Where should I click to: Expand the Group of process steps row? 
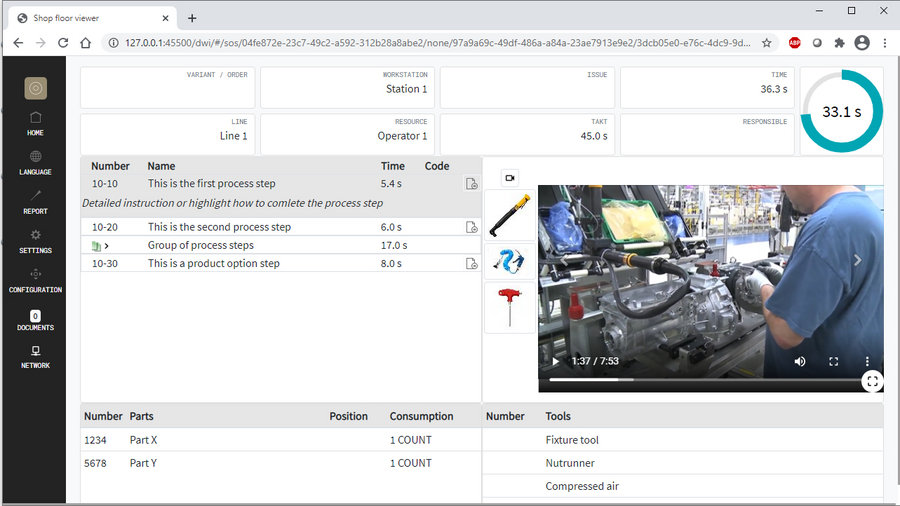pyautogui.click(x=106, y=246)
